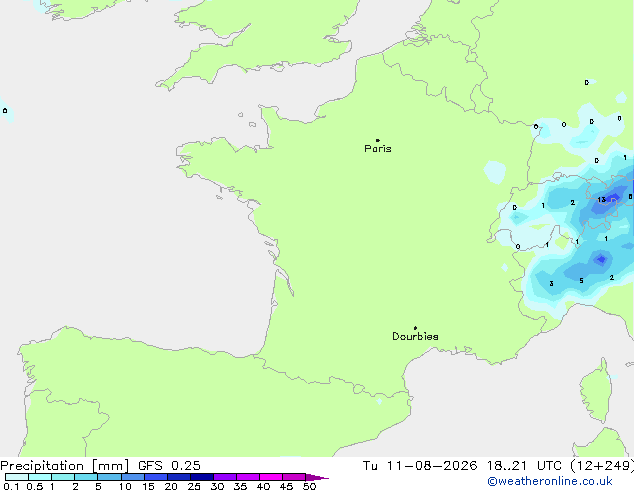Click the 10–15 mm legend color box
This screenshot has height=490, width=634.
coord(133,477)
